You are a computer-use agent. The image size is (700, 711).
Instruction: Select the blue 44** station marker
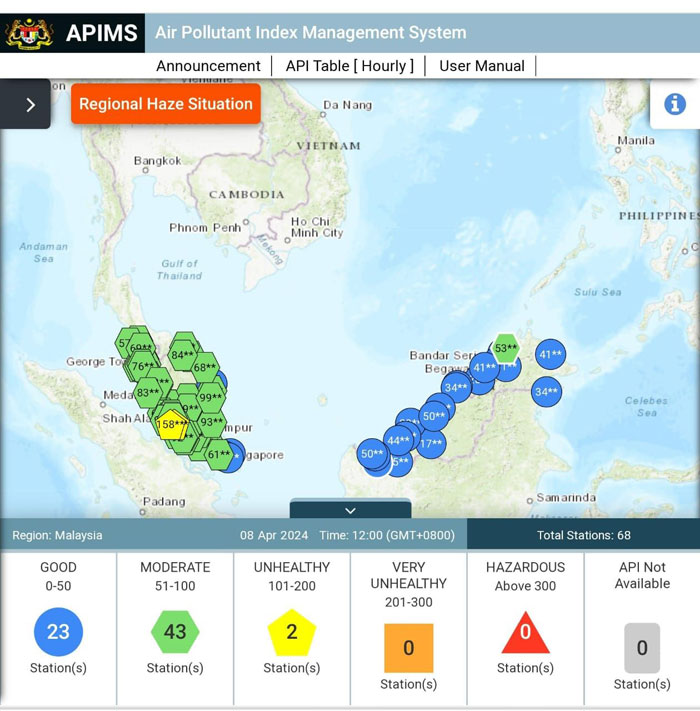(399, 440)
